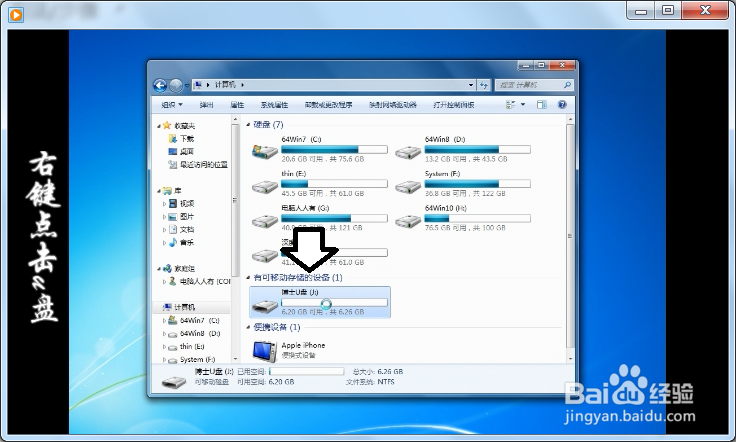
Task: Select thin (E:) in navigation tree
Action: [x=192, y=346]
